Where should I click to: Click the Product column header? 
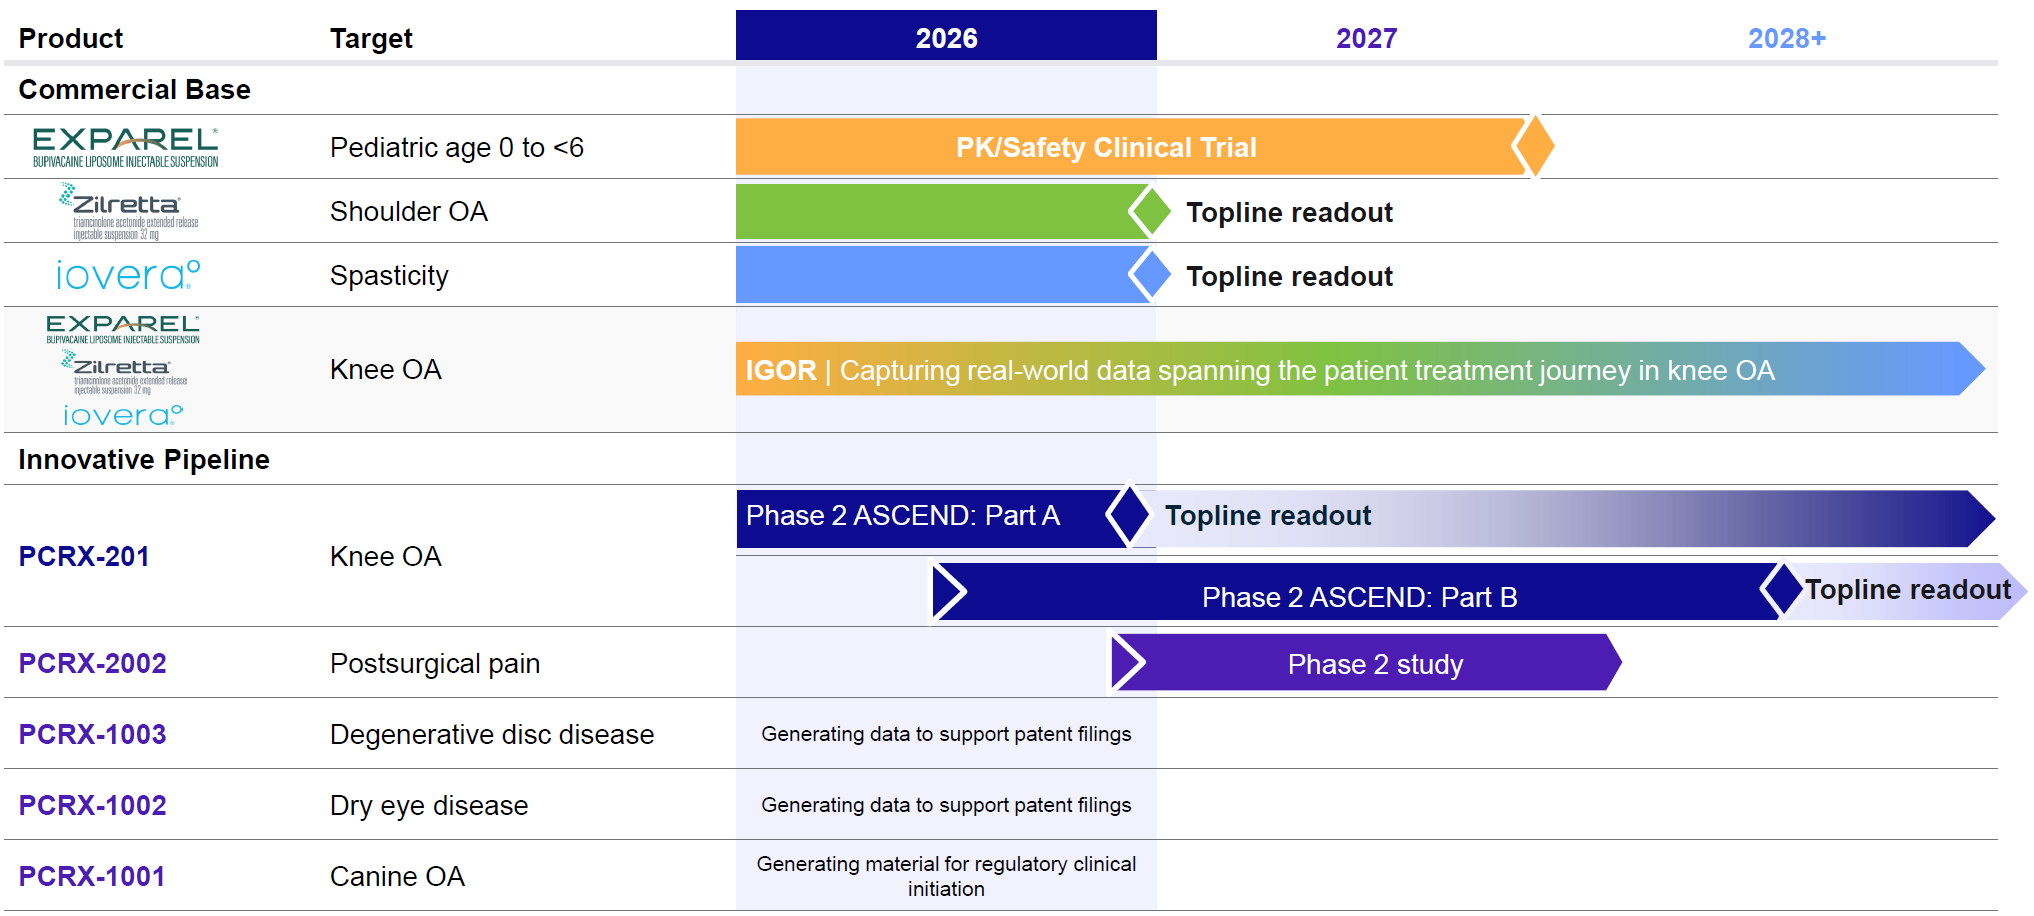[x=71, y=38]
